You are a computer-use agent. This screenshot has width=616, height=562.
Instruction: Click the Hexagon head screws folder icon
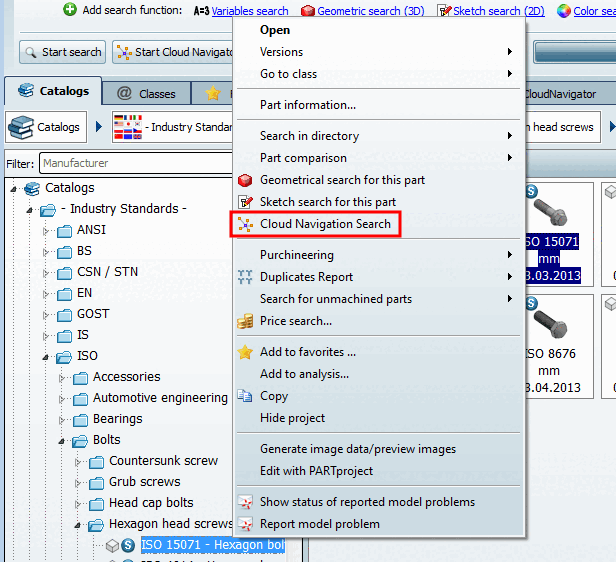click(x=96, y=525)
